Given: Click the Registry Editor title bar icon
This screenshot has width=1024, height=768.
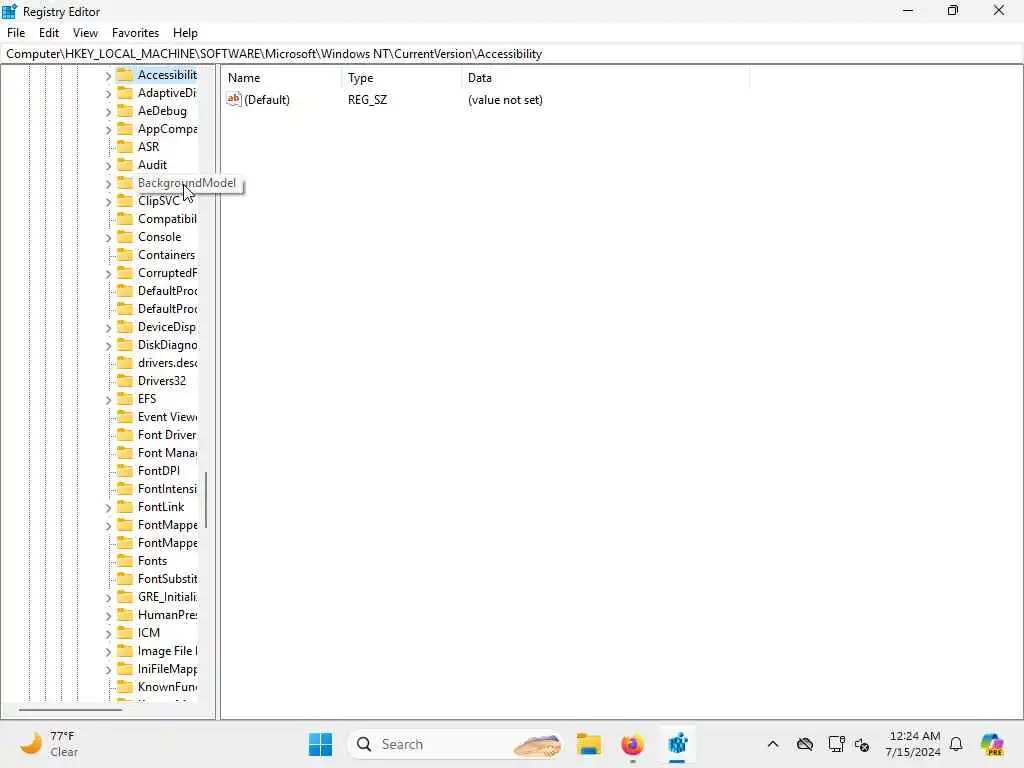Looking at the screenshot, I should 10,11.
